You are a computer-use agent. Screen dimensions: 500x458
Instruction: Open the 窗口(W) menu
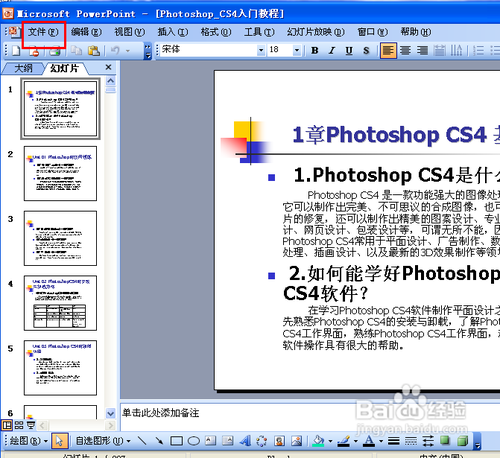click(x=373, y=32)
